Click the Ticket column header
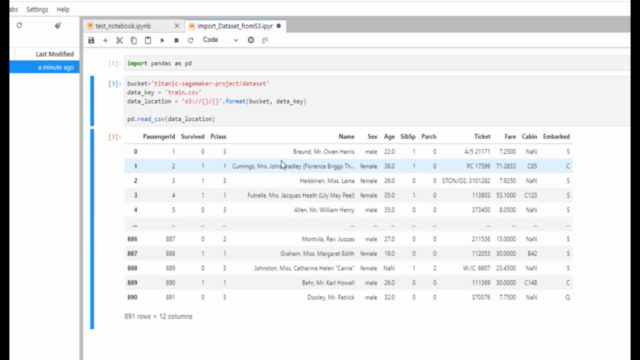 pos(482,137)
